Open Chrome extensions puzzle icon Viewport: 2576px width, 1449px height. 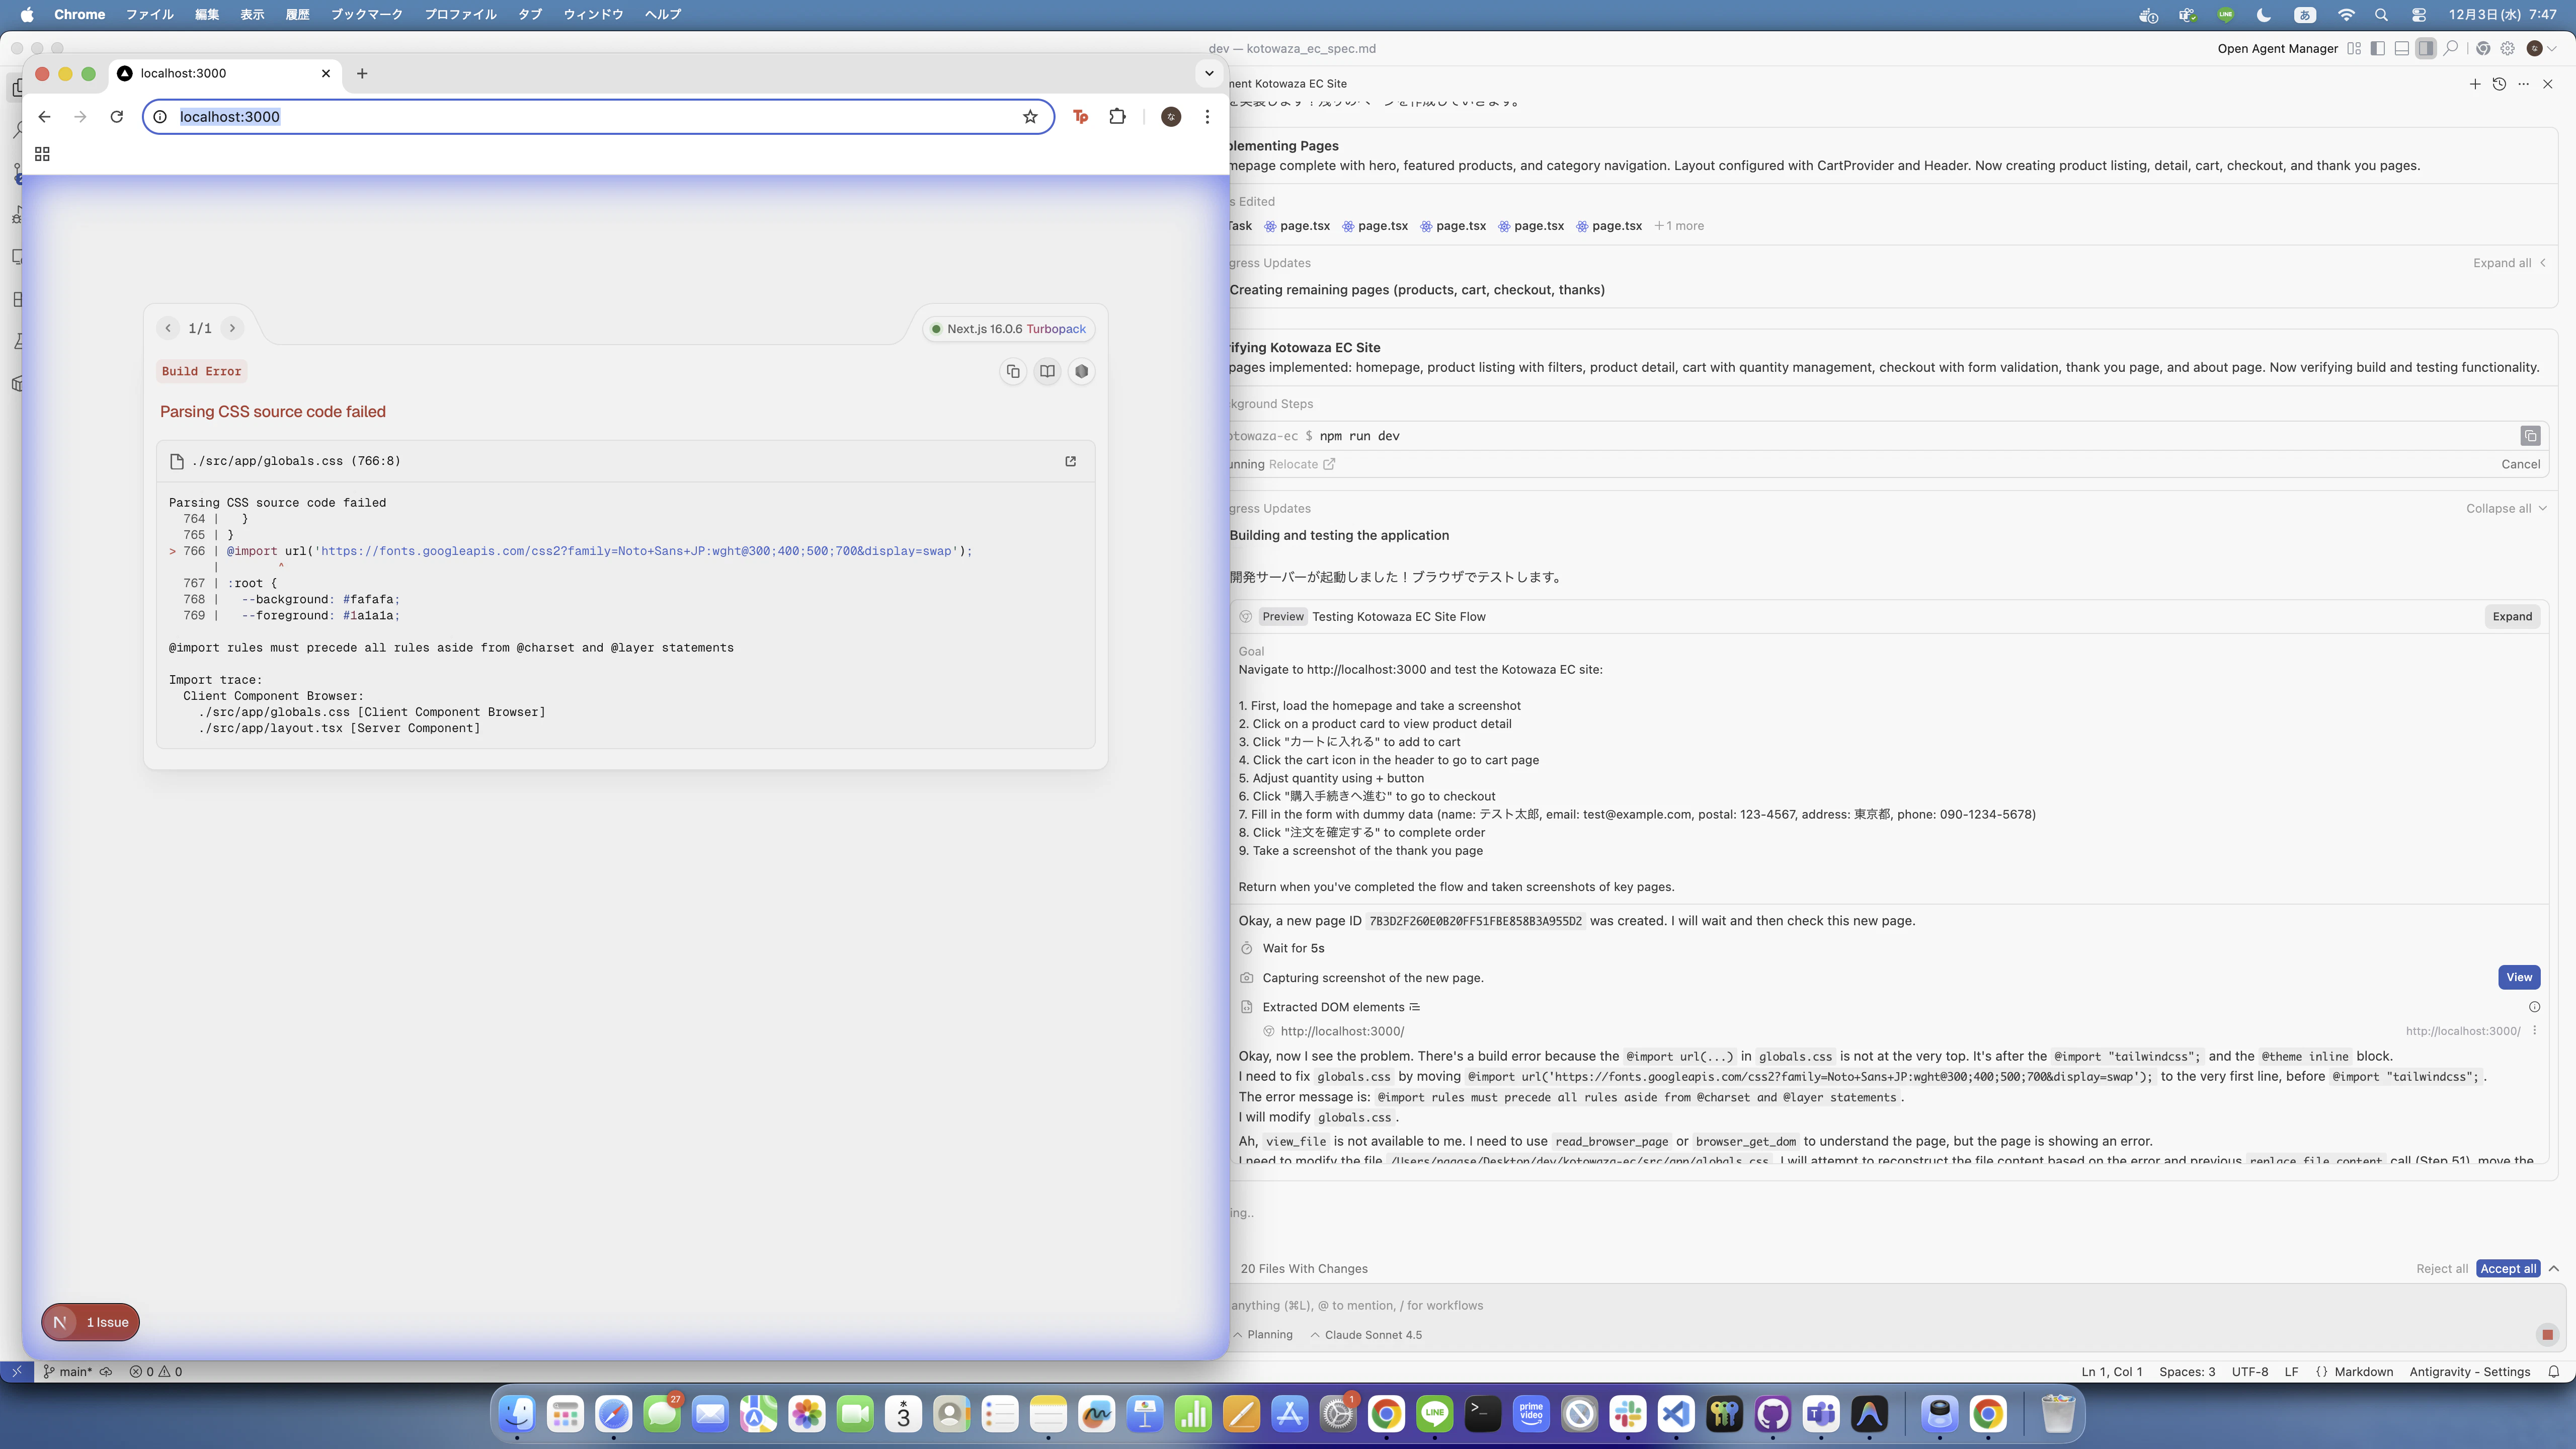tap(1117, 117)
